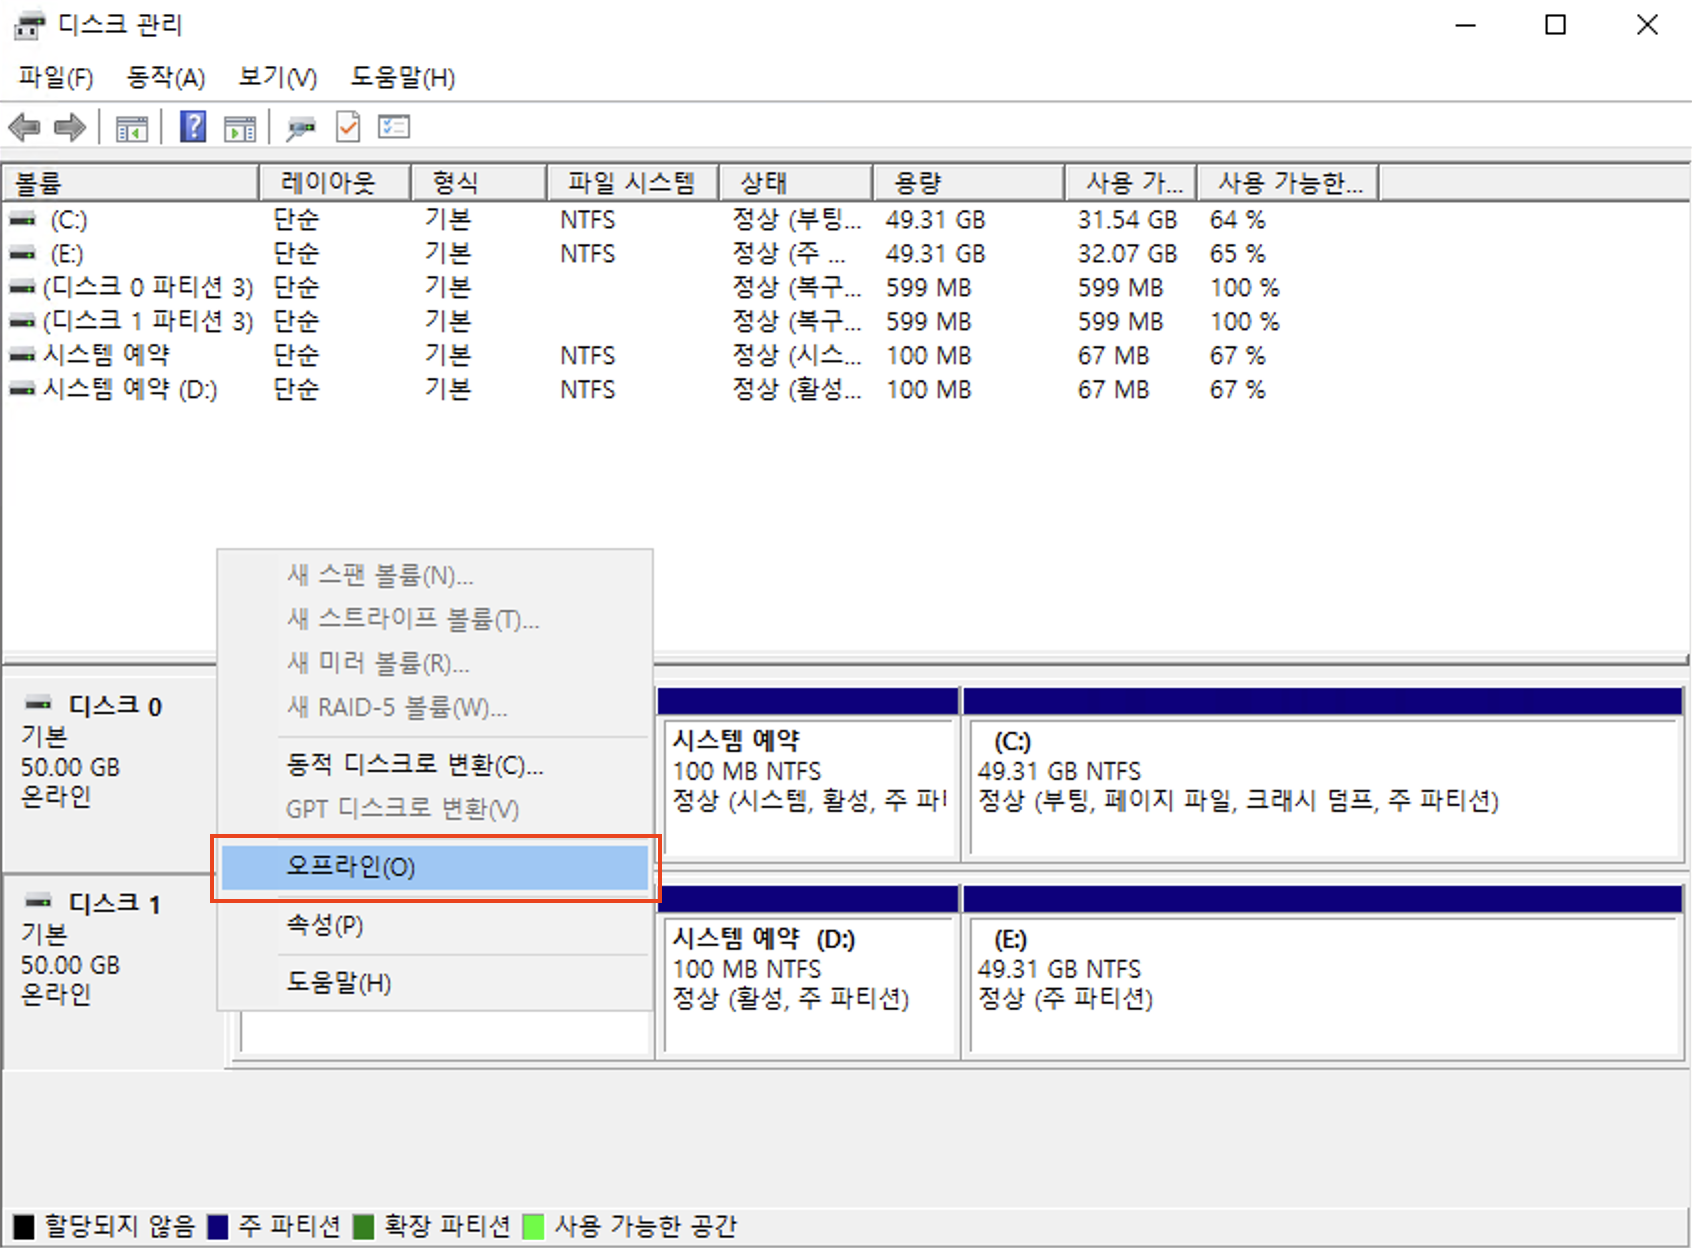The height and width of the screenshot is (1248, 1692).
Task: Click the drive icon for volume (E:)
Action: [x=23, y=253]
